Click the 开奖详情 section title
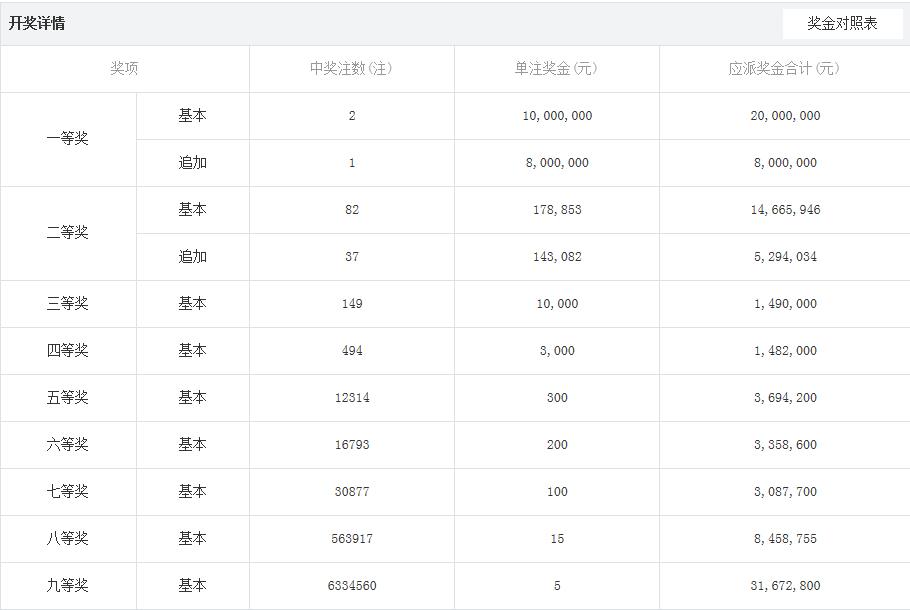This screenshot has height=610, width=910. (x=37, y=23)
